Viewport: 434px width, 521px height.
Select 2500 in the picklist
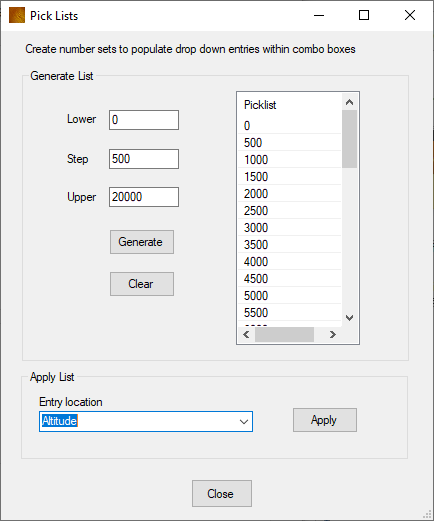tap(290, 211)
